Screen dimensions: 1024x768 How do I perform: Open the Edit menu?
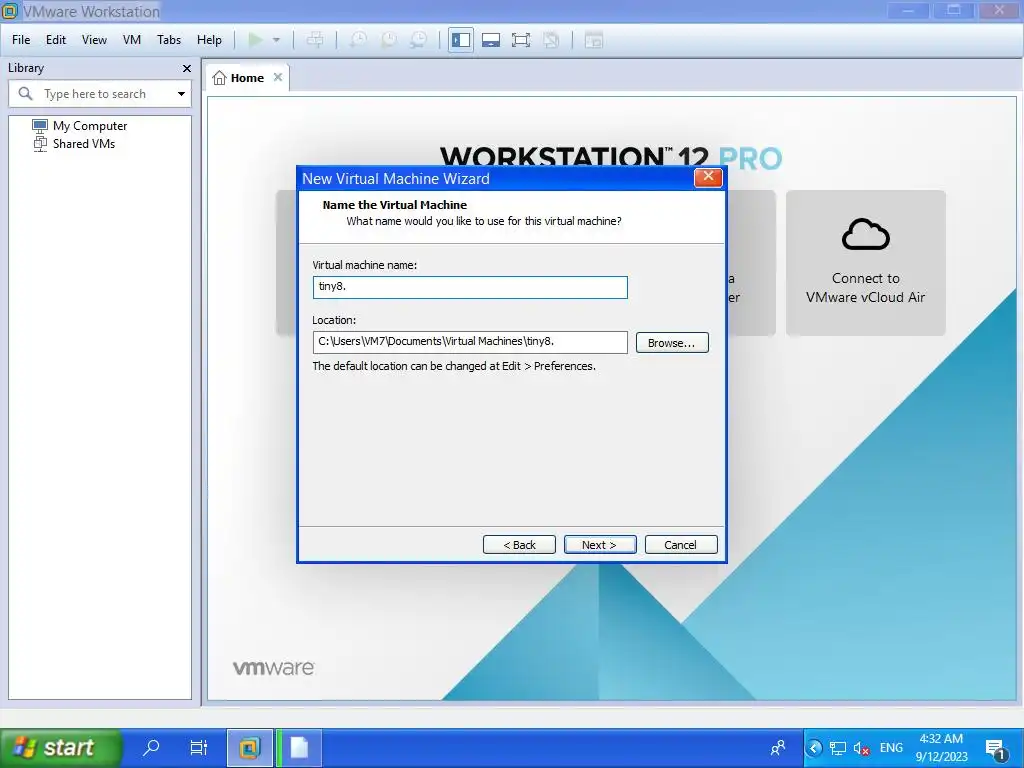56,40
